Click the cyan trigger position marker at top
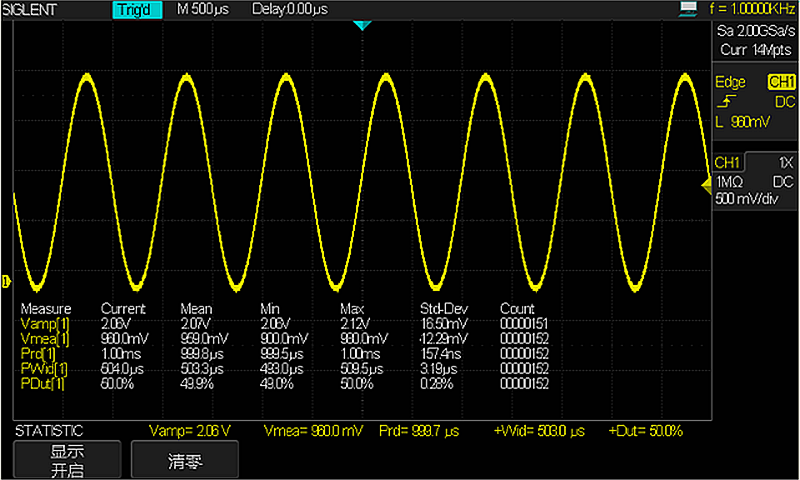 pyautogui.click(x=363, y=25)
